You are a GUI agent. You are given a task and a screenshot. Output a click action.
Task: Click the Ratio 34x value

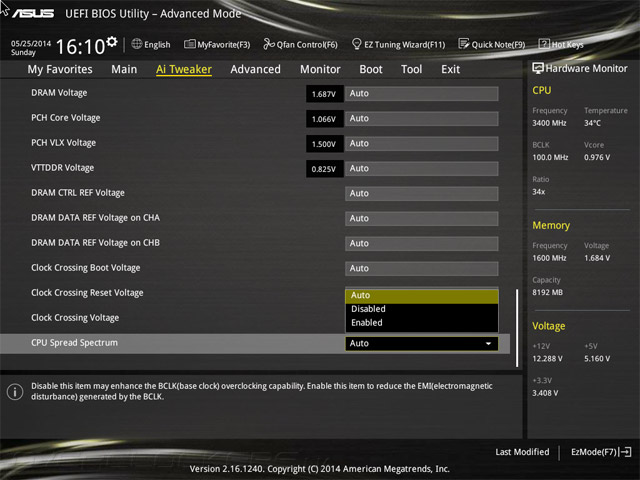[x=538, y=192]
